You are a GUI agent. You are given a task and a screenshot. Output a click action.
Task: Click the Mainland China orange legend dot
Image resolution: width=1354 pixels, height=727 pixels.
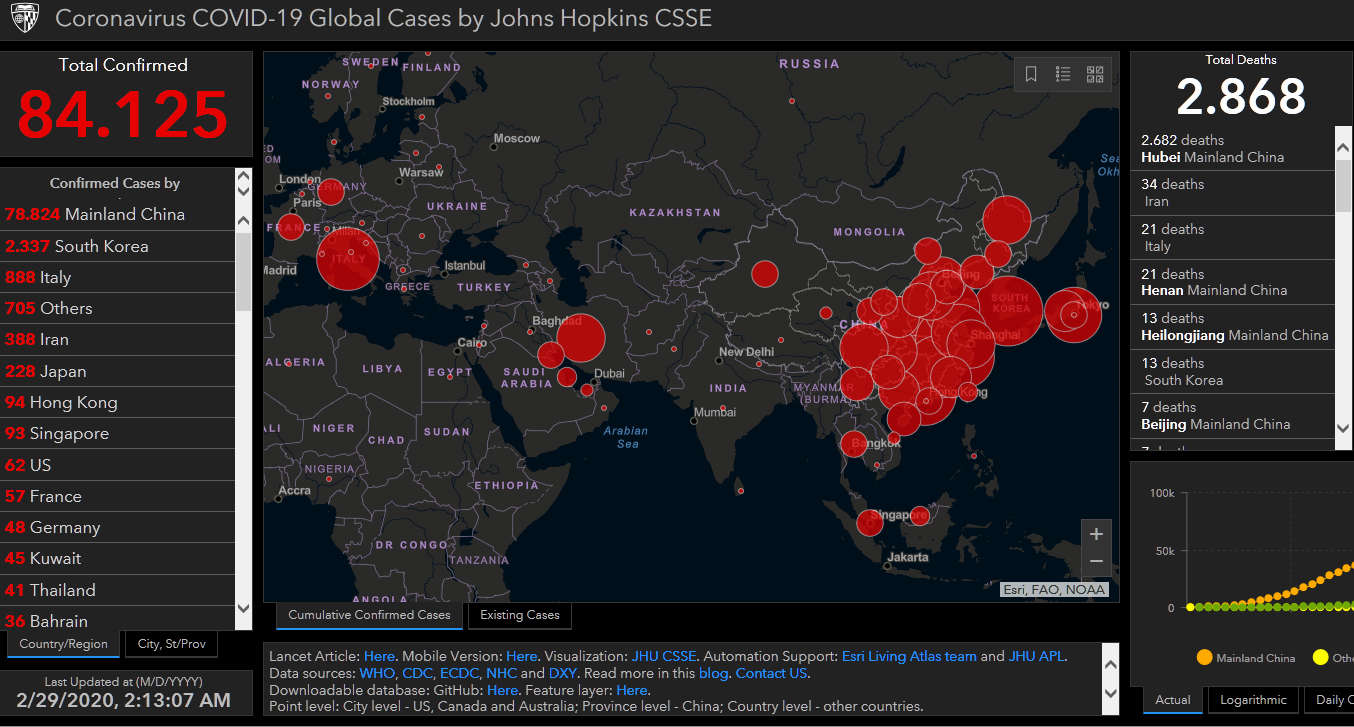pos(1204,657)
